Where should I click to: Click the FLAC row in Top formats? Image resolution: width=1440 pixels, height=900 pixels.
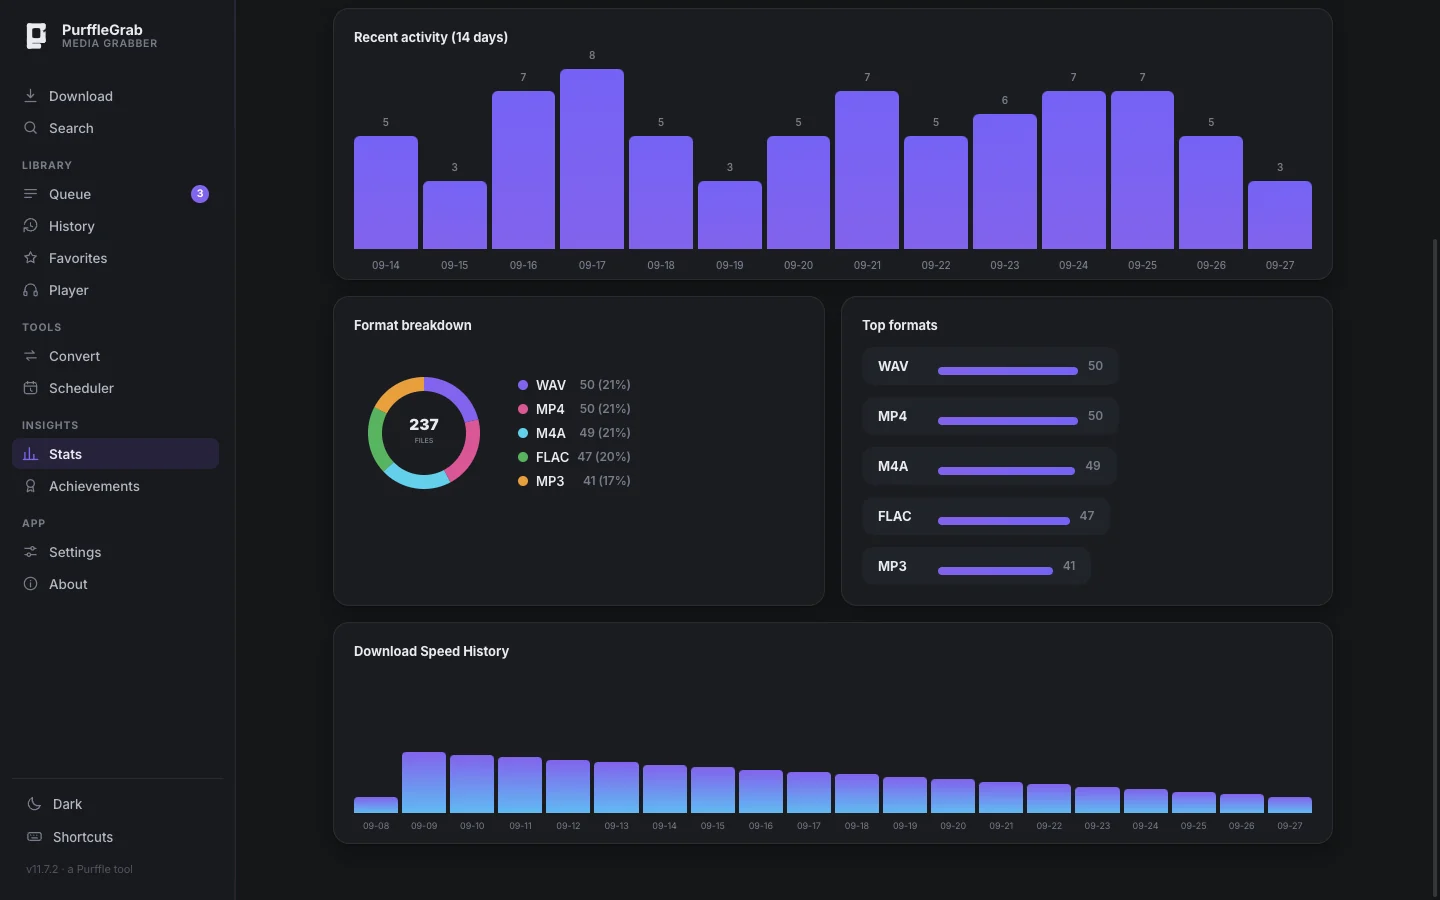click(x=986, y=516)
